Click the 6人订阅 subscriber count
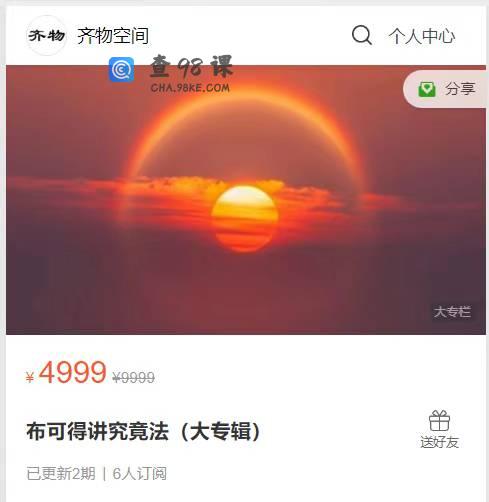This screenshot has width=489, height=502. pyautogui.click(x=139, y=474)
